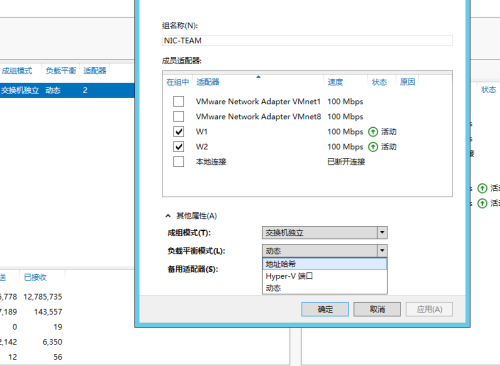Click the VMware Network Adapter VMnet8 row name
Screen dimensions: 500x366
(258, 116)
